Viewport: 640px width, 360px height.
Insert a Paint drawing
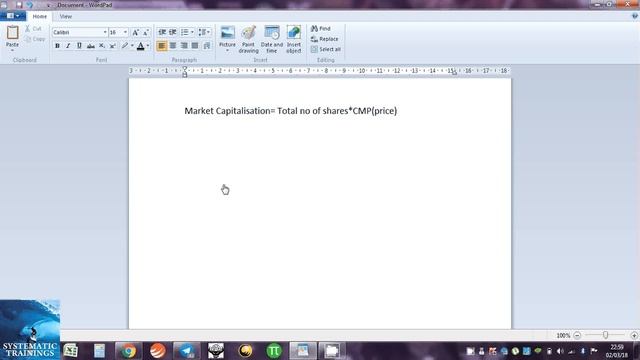click(x=249, y=39)
